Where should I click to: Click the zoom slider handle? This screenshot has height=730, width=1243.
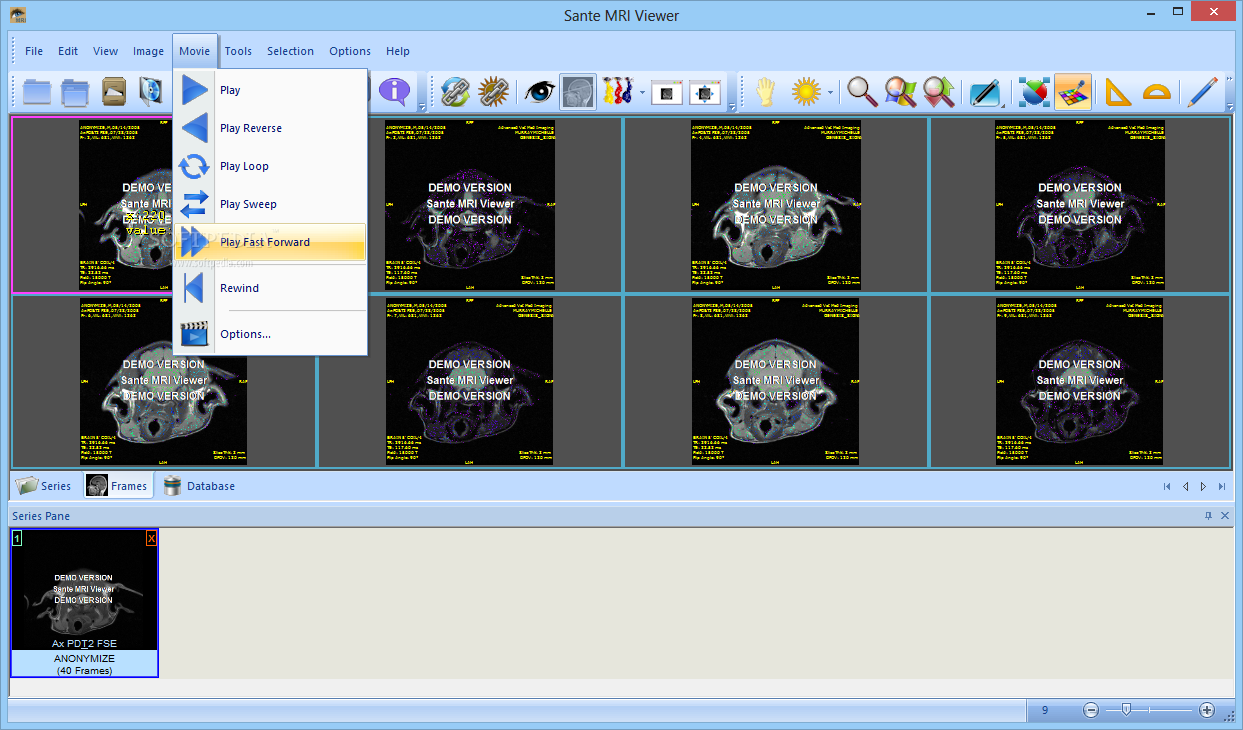pos(1127,710)
